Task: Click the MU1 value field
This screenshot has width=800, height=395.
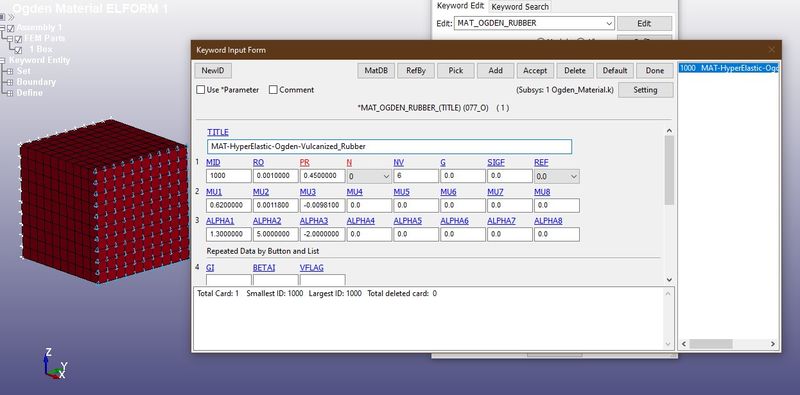Action: 229,205
